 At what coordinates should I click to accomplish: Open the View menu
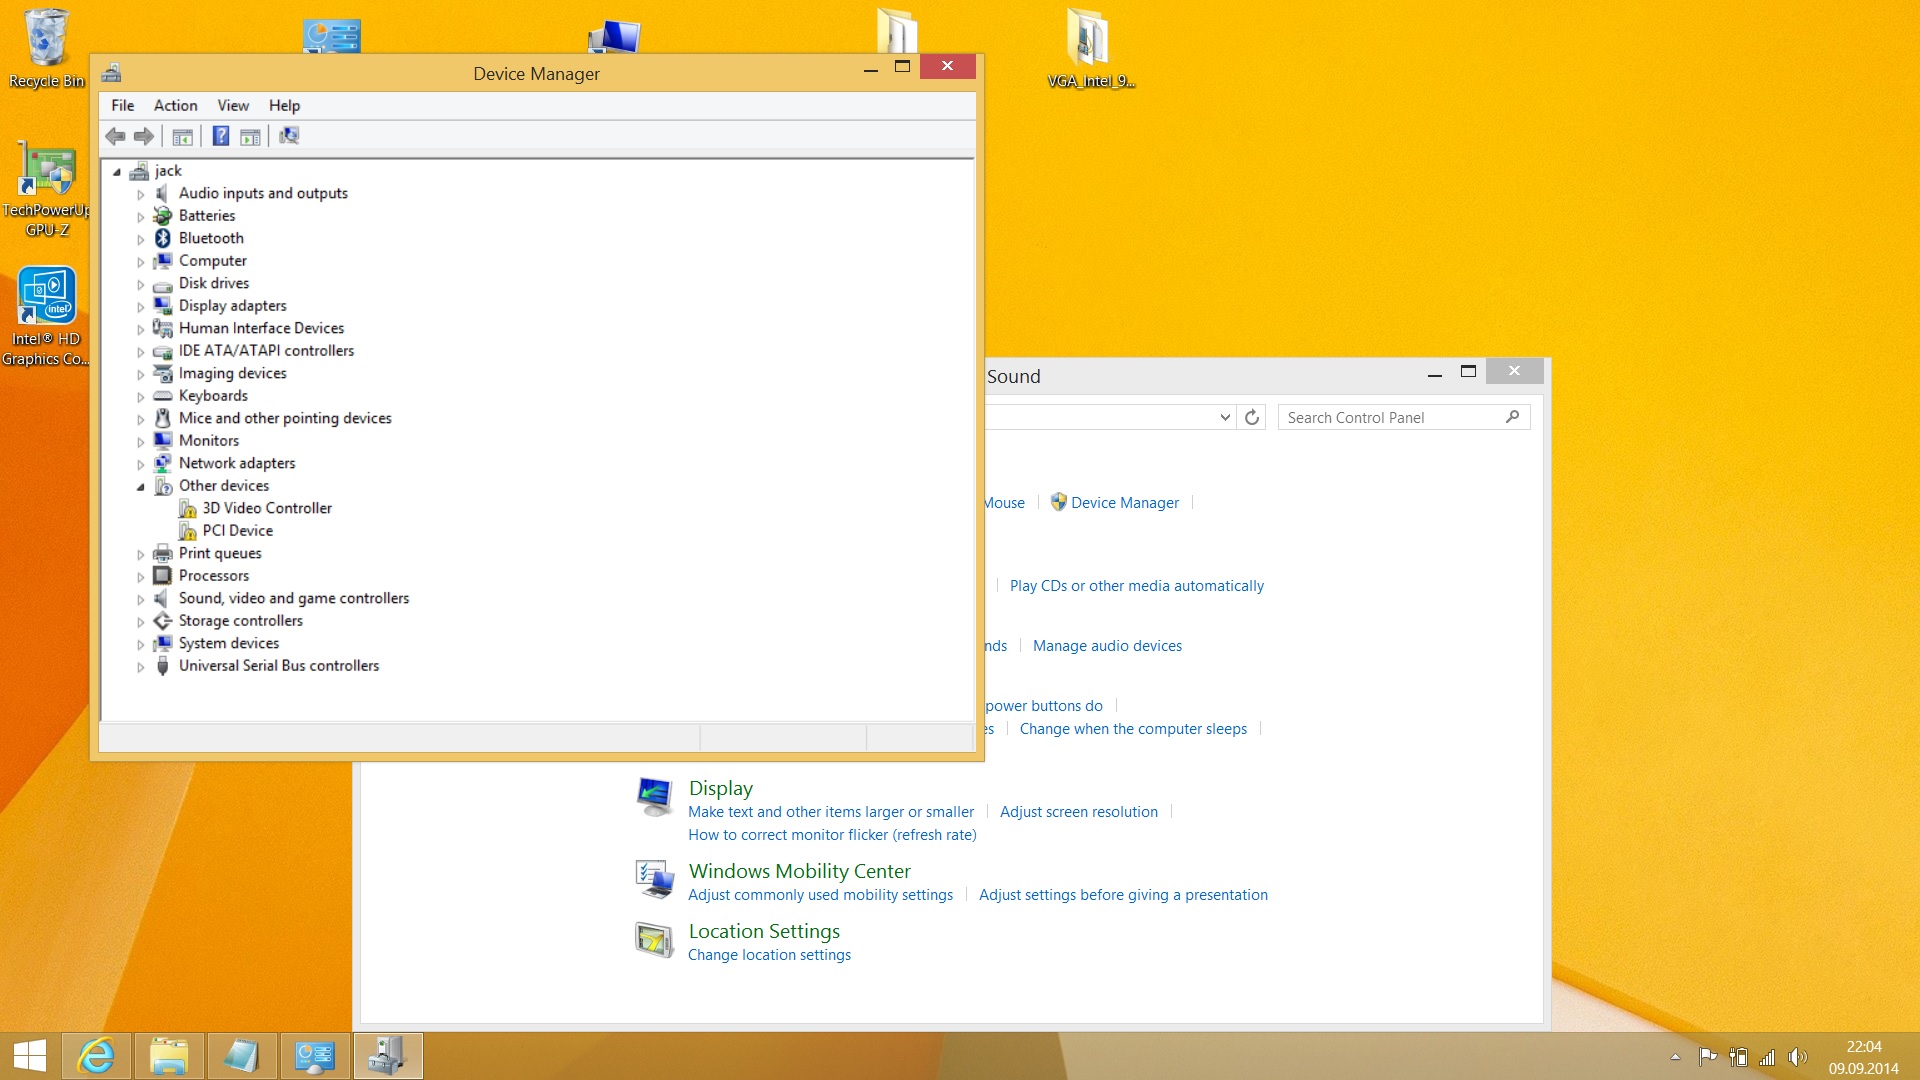pyautogui.click(x=233, y=106)
